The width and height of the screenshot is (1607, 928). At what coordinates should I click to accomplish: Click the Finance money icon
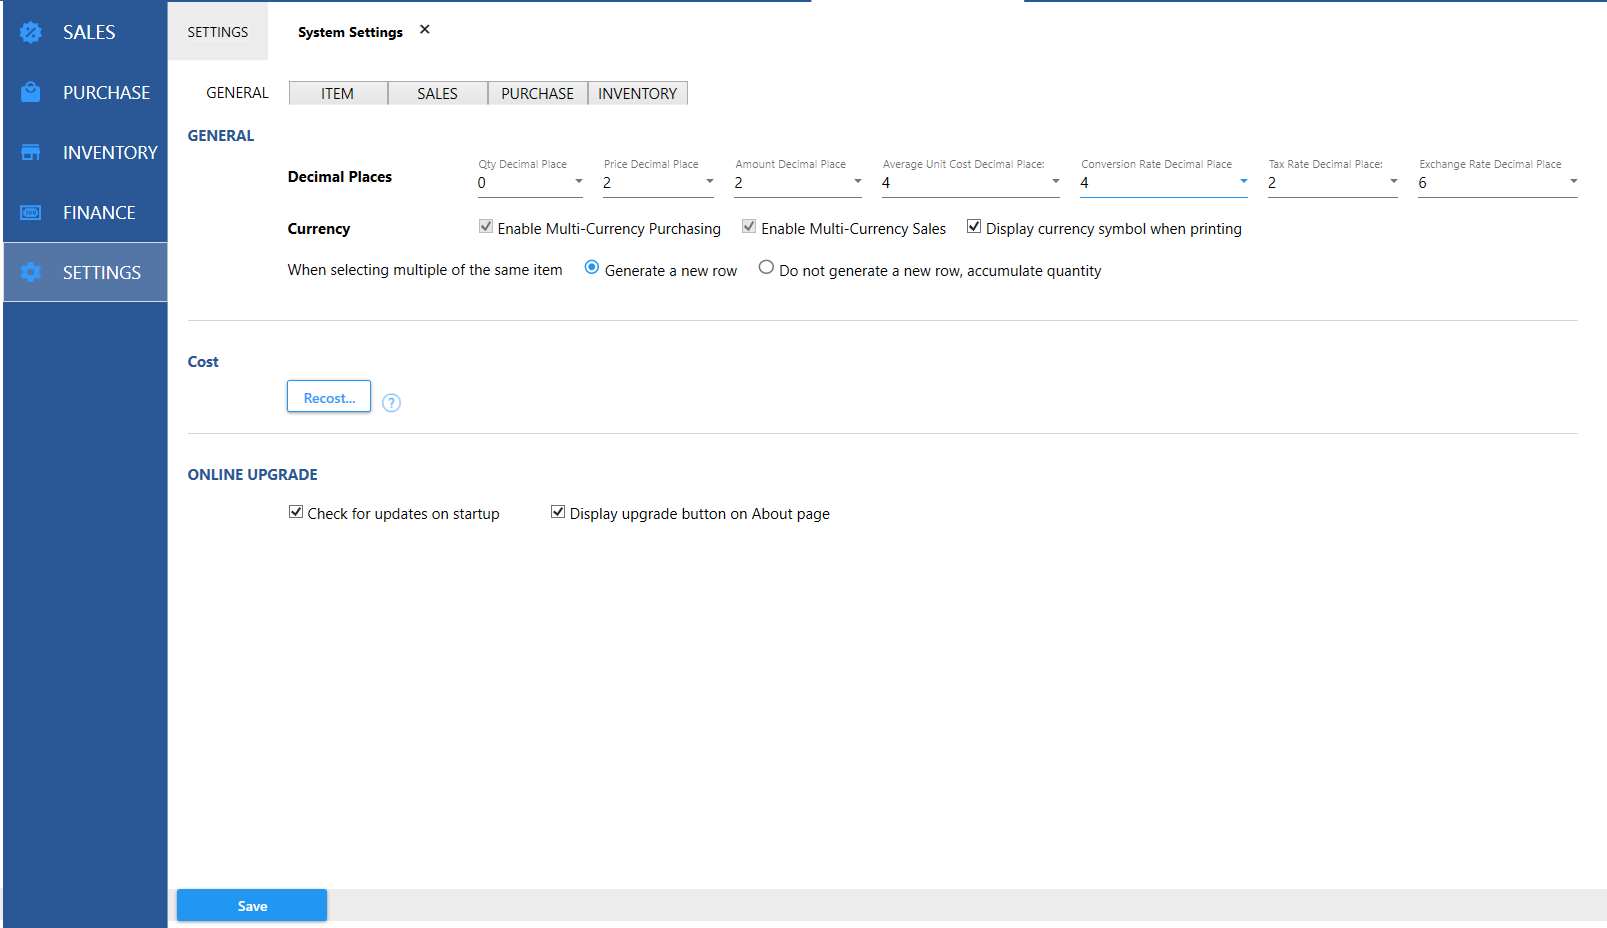[31, 212]
